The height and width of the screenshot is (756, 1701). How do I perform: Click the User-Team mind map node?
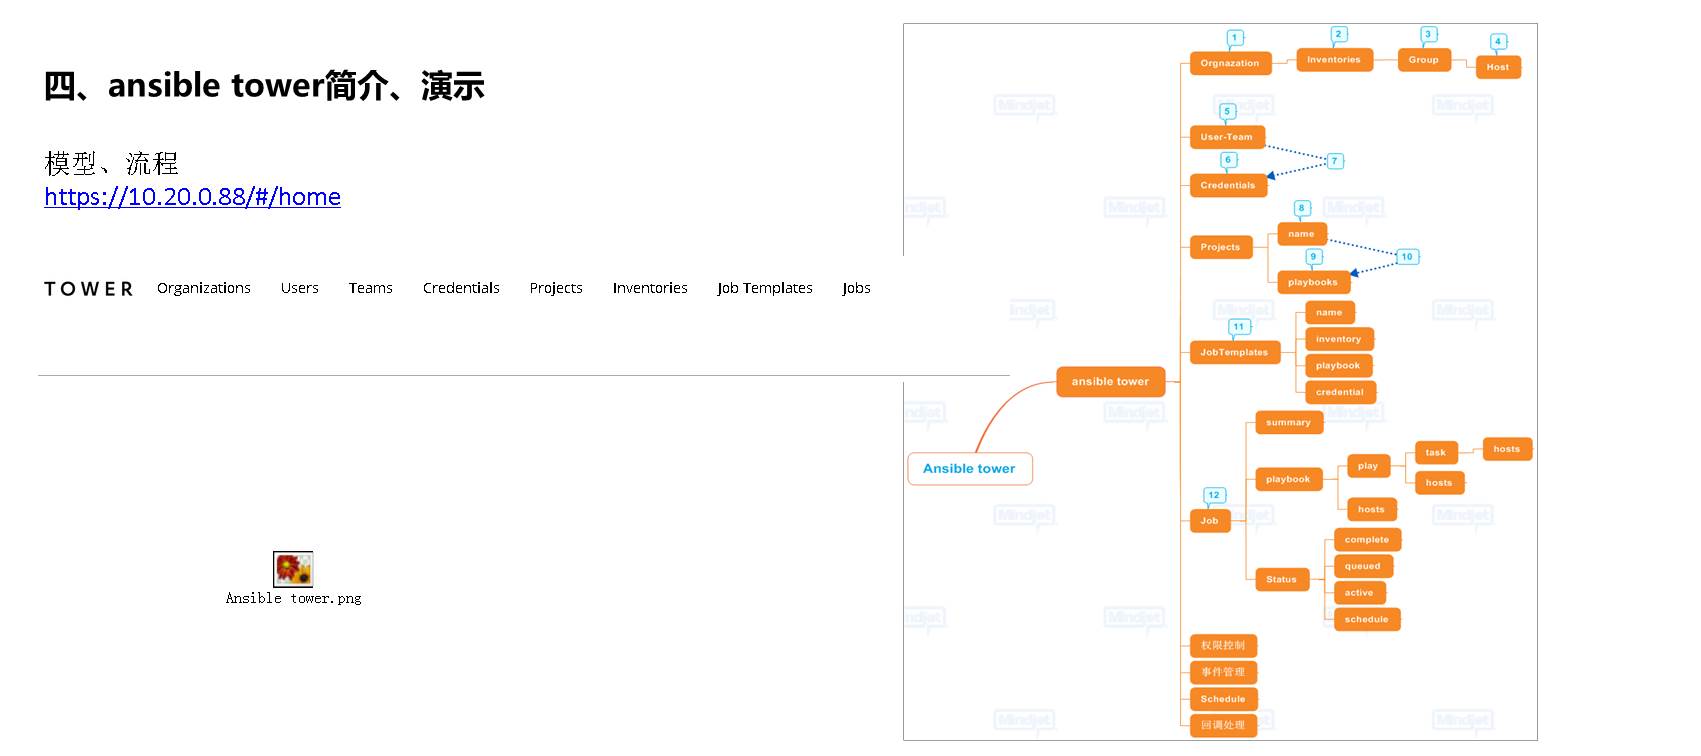(x=1227, y=137)
